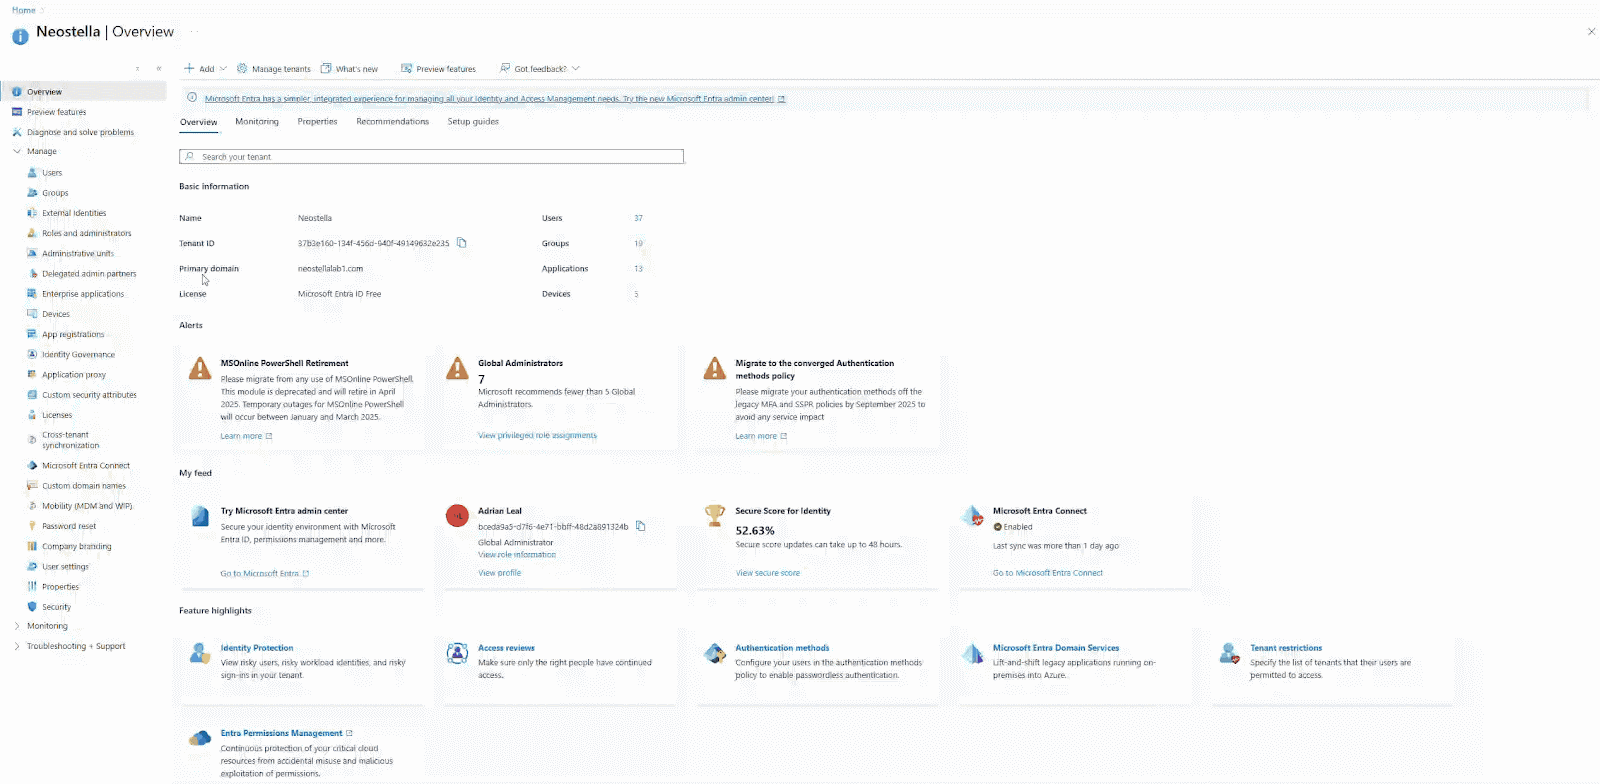Open the Got feedback dropdown arrow

(x=576, y=69)
